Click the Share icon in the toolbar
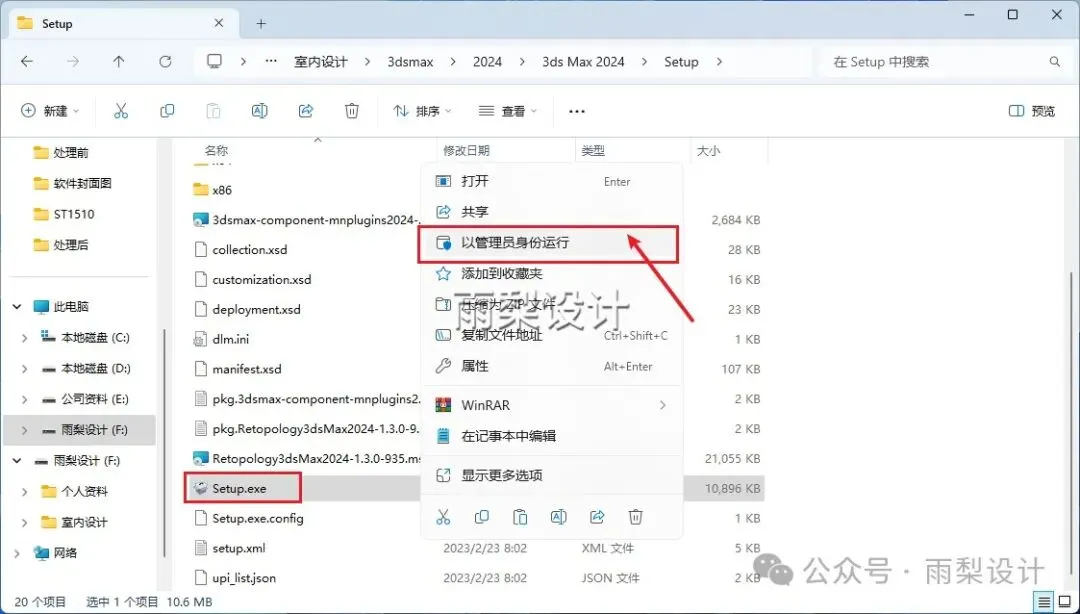 [306, 111]
